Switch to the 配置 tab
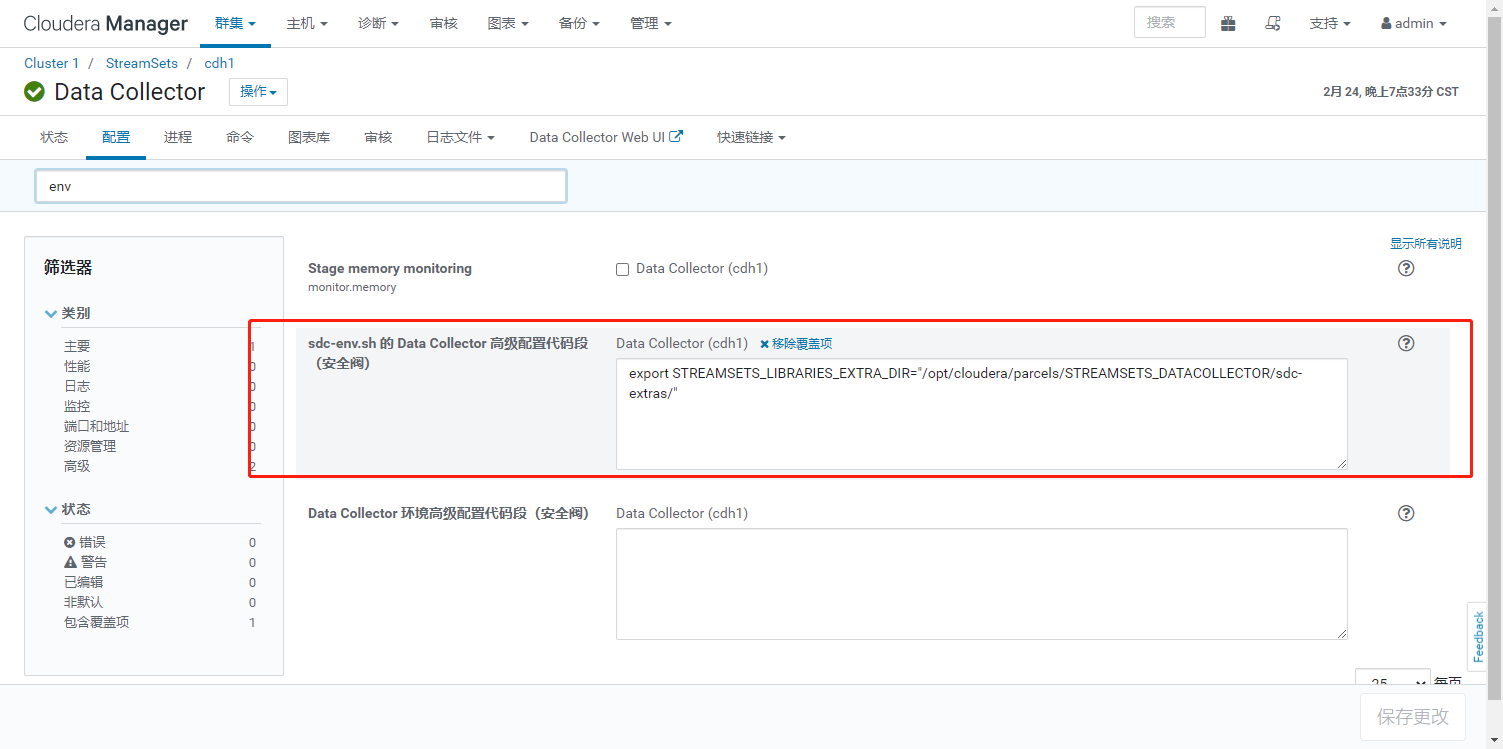 point(116,137)
